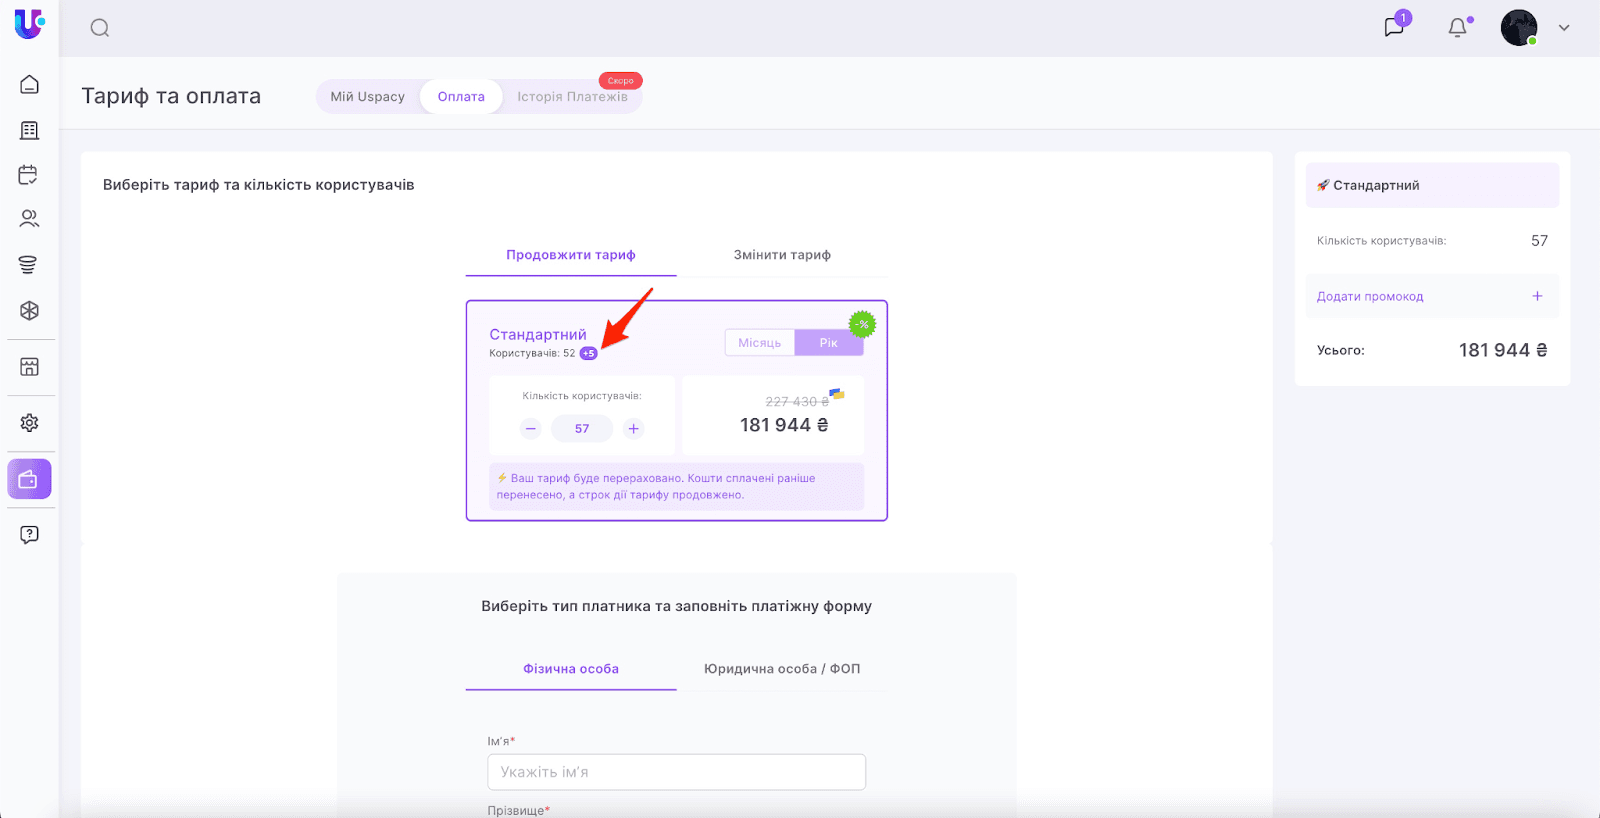Open the help question-mark sidebar icon
The width and height of the screenshot is (1600, 818).
coord(29,535)
